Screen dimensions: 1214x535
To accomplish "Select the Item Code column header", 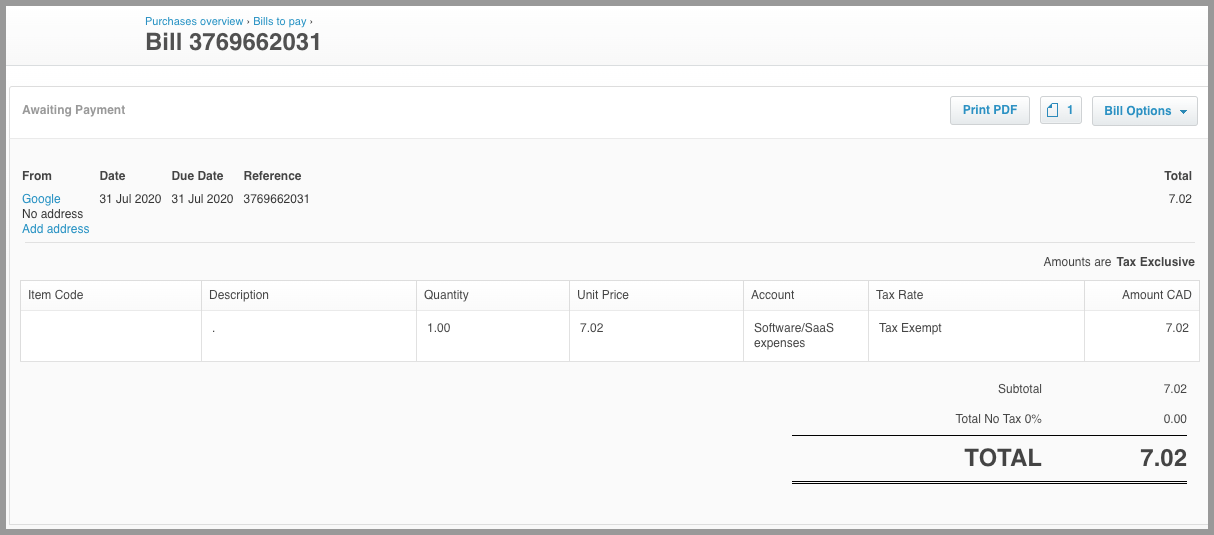I will click(x=111, y=295).
